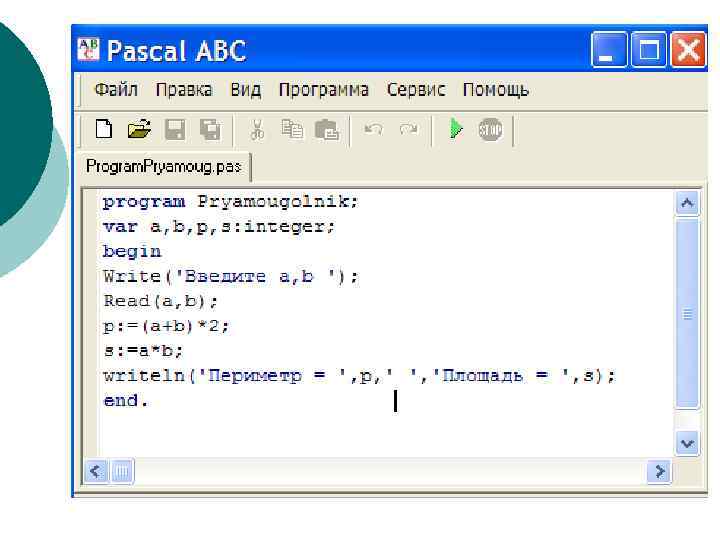The image size is (720, 540).
Task: Click the line 'Read(a,b);'
Action: [160, 301]
